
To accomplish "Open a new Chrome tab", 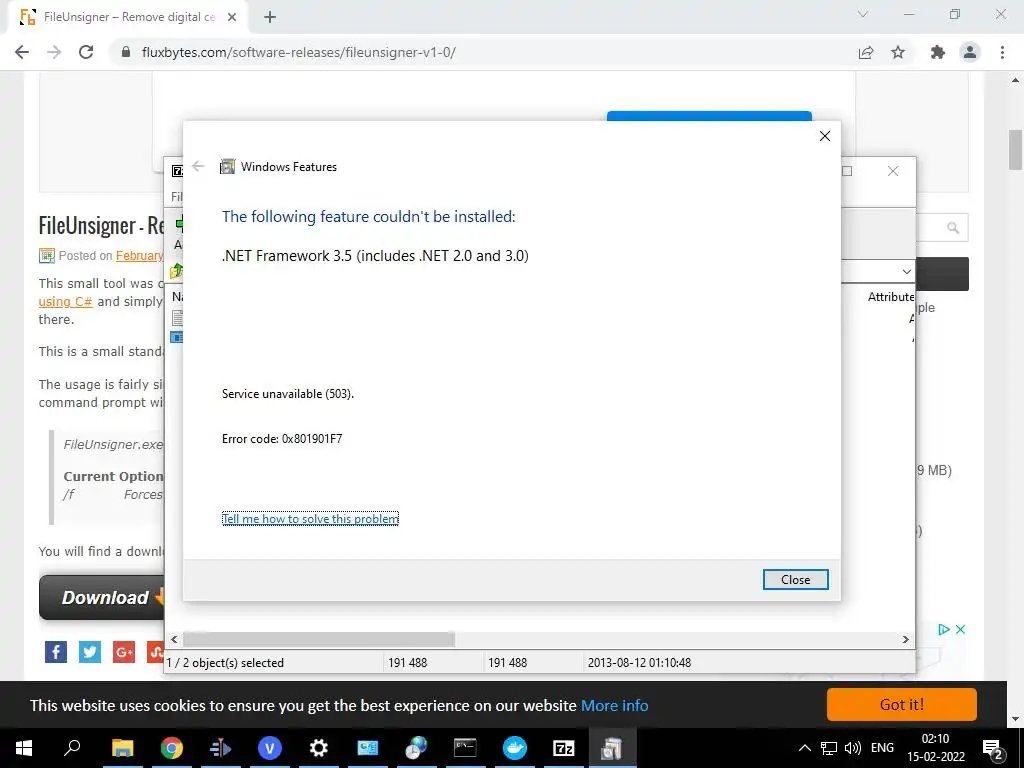I will tap(270, 18).
